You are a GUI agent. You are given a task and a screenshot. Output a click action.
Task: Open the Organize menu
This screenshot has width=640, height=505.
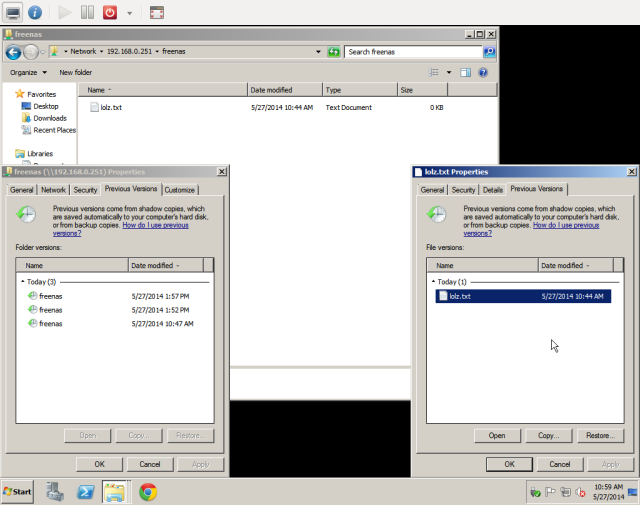click(28, 72)
